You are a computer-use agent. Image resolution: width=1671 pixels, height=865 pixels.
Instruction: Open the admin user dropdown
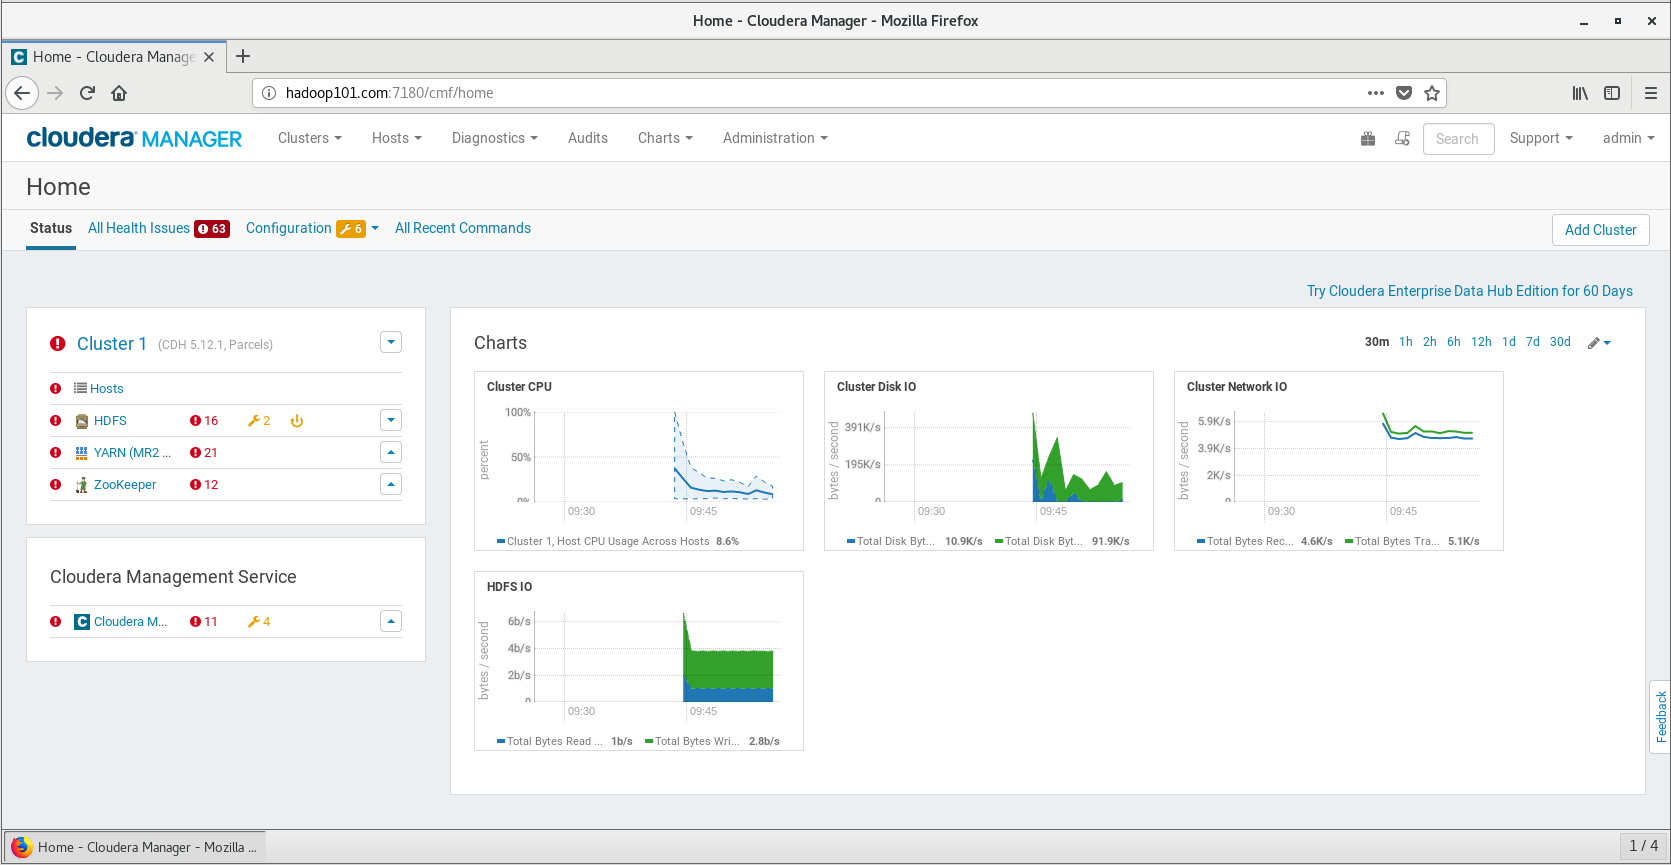coord(1628,139)
